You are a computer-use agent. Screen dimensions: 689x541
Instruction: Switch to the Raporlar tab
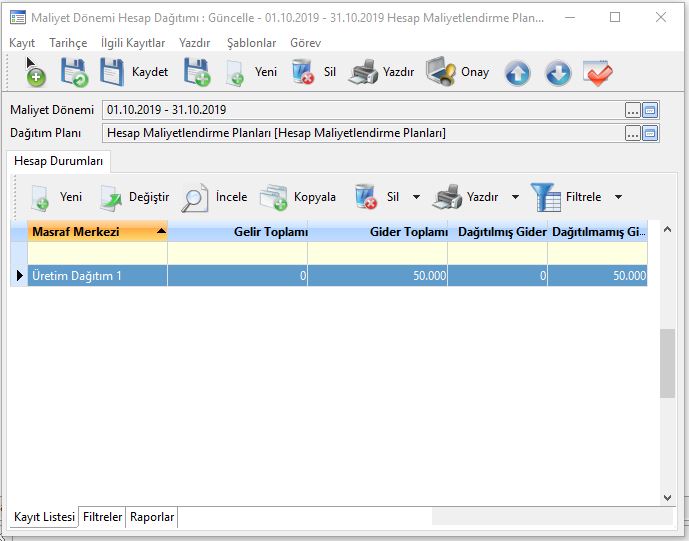[152, 517]
